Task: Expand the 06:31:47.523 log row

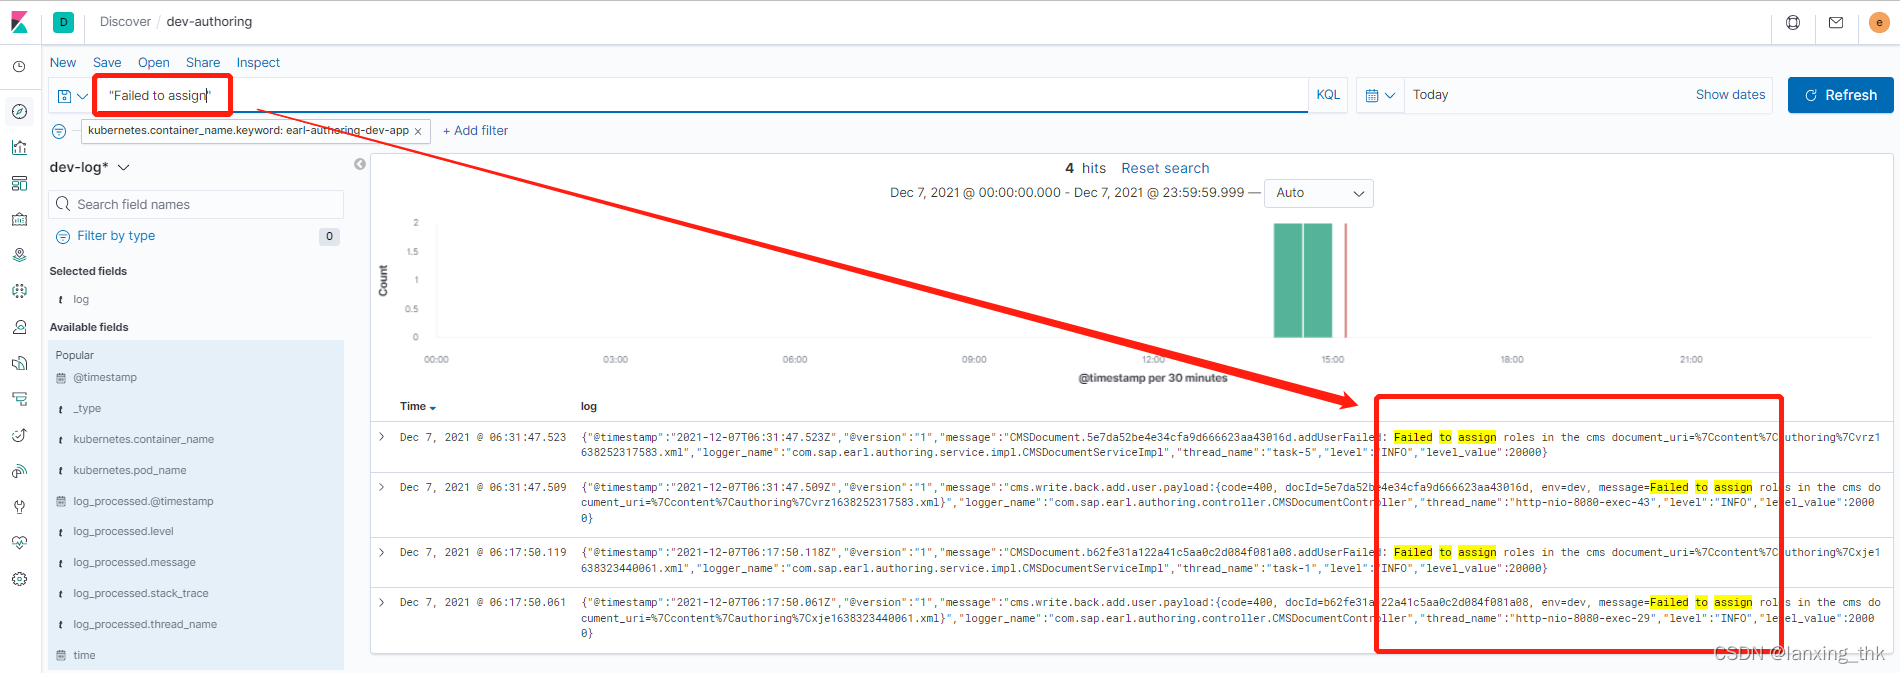Action: pyautogui.click(x=381, y=437)
